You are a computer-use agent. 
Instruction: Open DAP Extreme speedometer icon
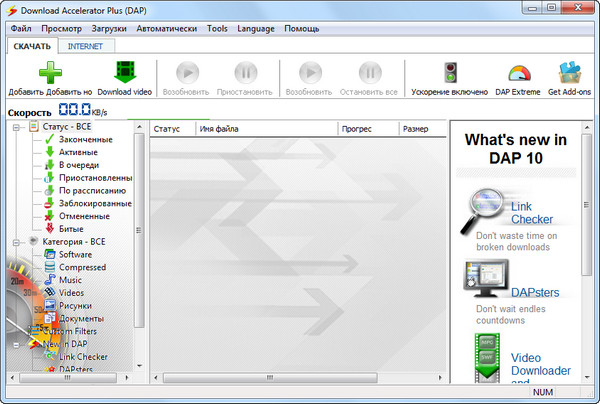[519, 74]
